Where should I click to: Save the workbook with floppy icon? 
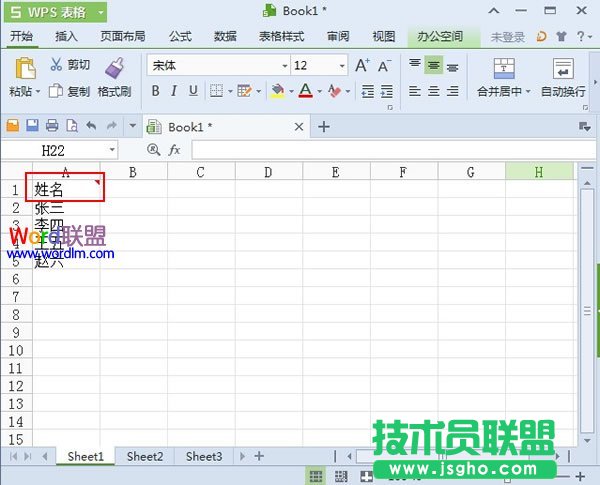point(33,126)
